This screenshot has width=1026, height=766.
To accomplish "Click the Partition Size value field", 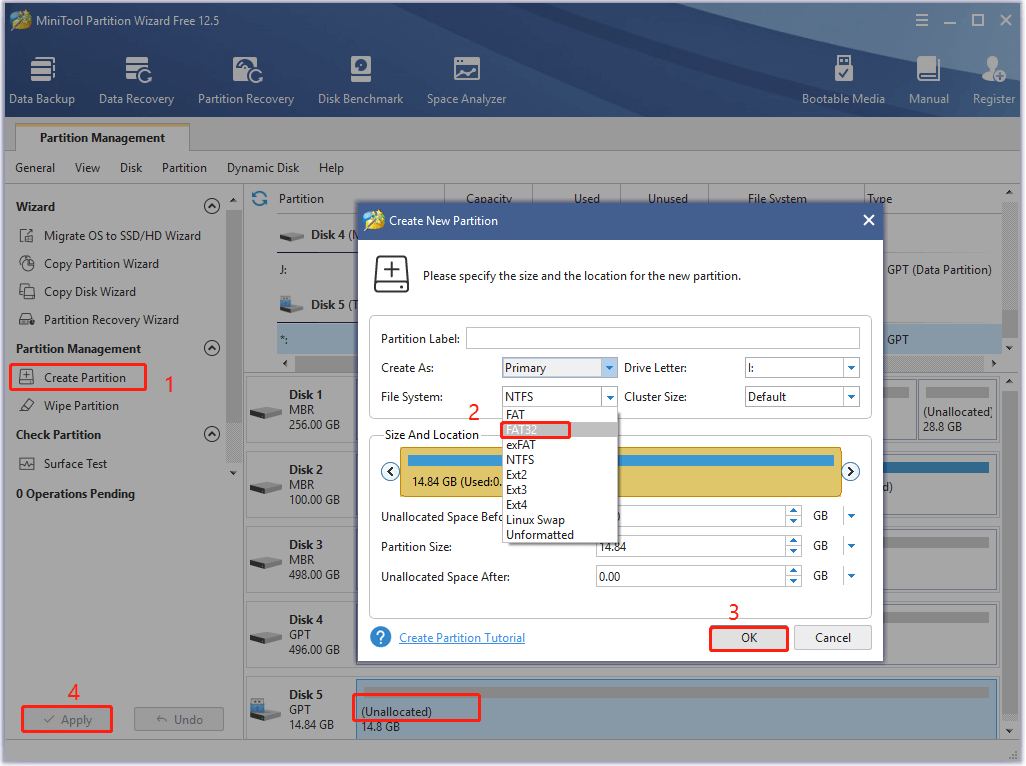I will 690,546.
